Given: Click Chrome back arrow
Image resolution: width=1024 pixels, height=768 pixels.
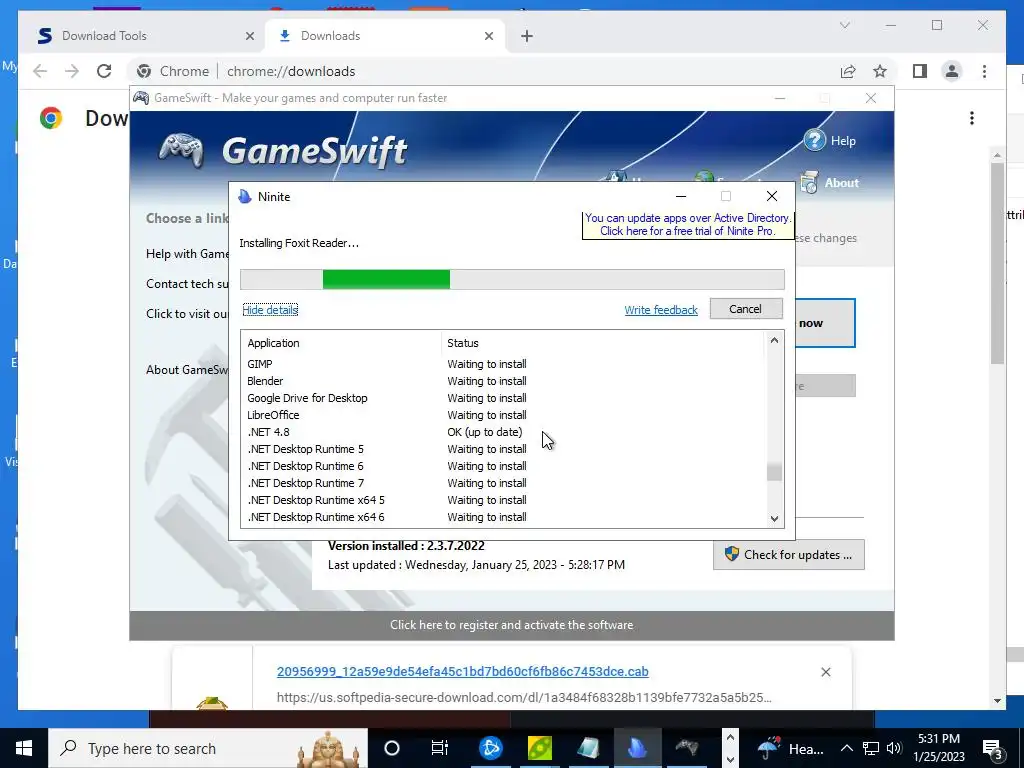Looking at the screenshot, I should point(40,71).
